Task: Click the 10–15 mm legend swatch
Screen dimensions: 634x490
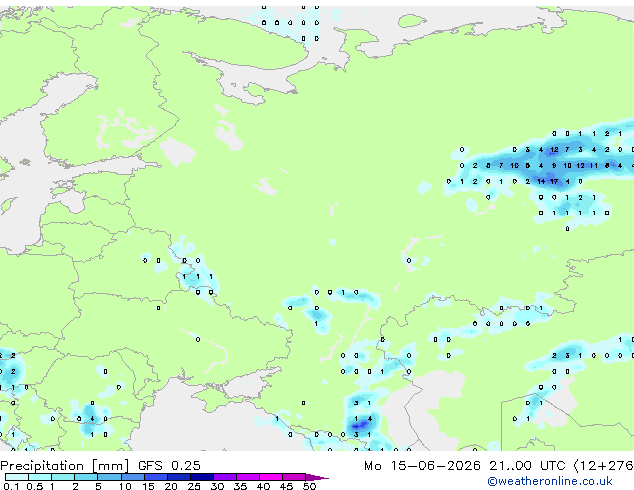Action: (133, 477)
